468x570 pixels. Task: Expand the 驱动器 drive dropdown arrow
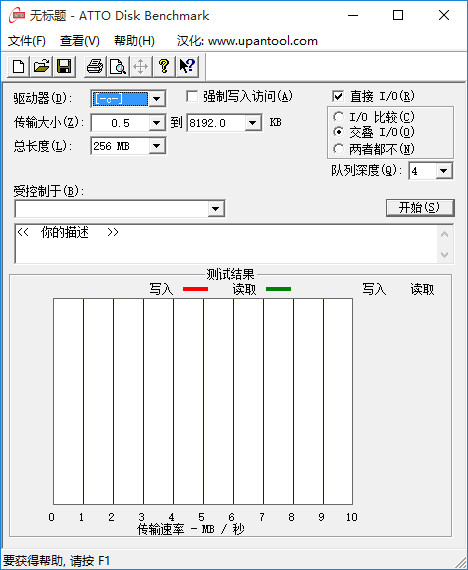[x=157, y=99]
